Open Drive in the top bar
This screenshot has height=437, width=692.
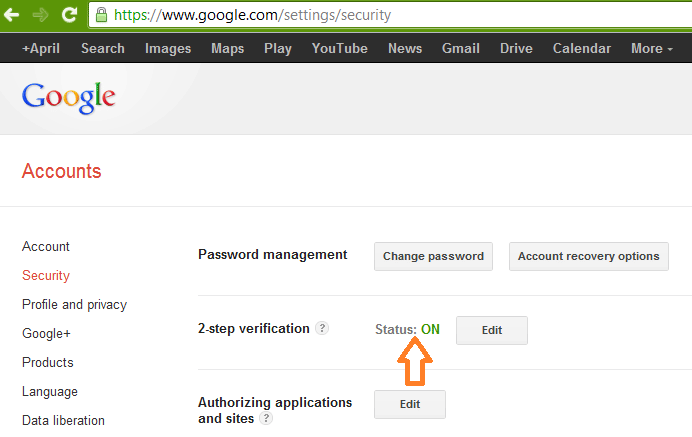point(516,48)
